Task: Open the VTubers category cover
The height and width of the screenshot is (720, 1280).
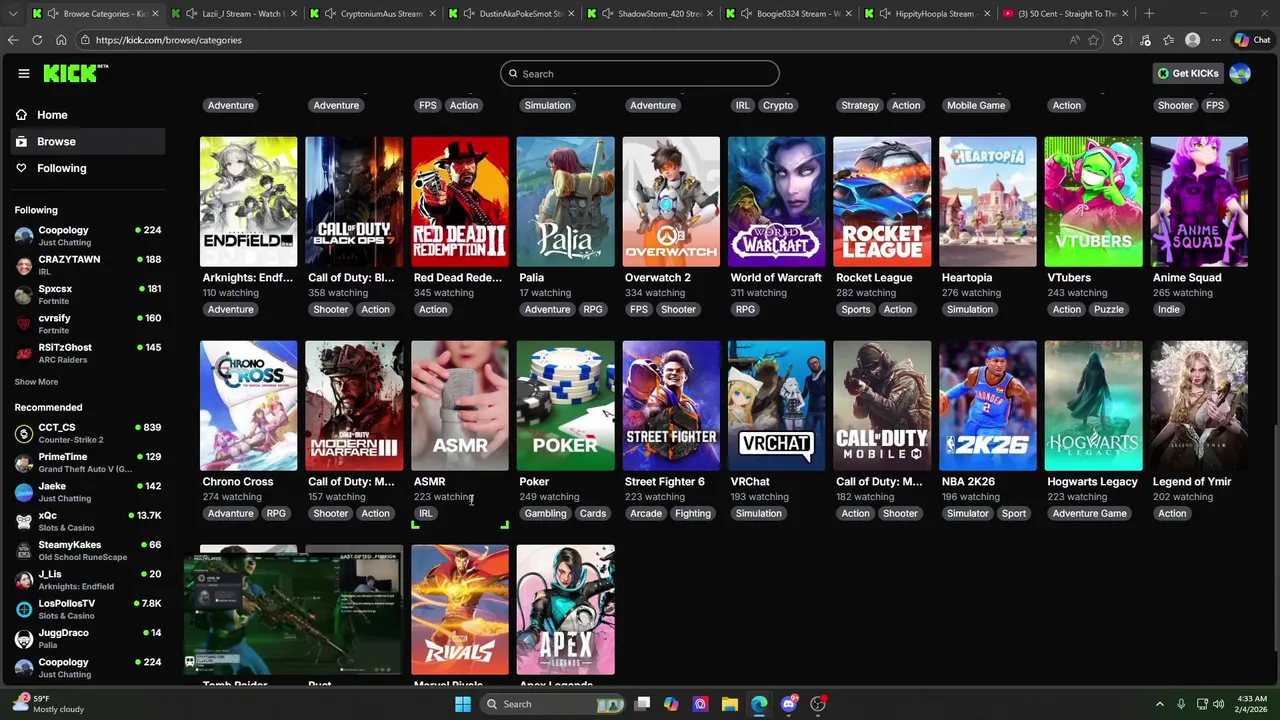Action: coord(1093,202)
